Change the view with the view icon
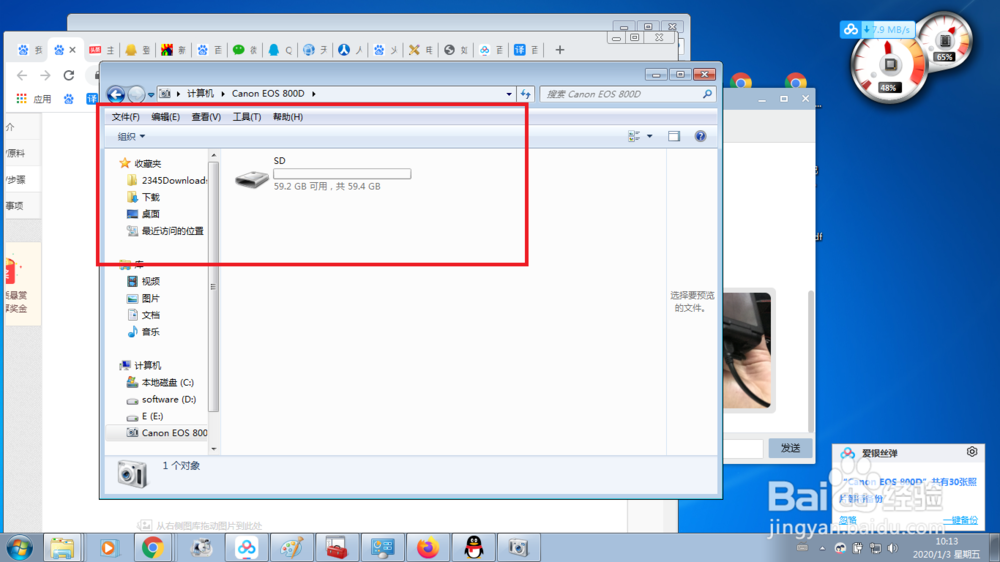This screenshot has width=1000, height=562. click(x=634, y=136)
